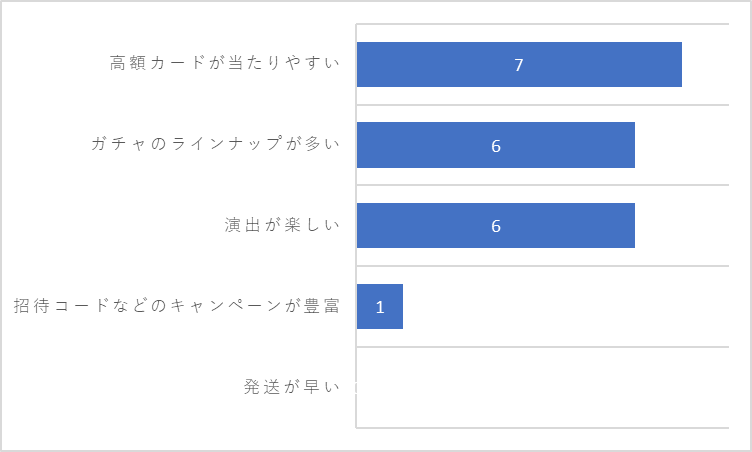Screen dimensions: 752x452
Task: Select the 演出が楽しい category label
Action: (x=282, y=225)
